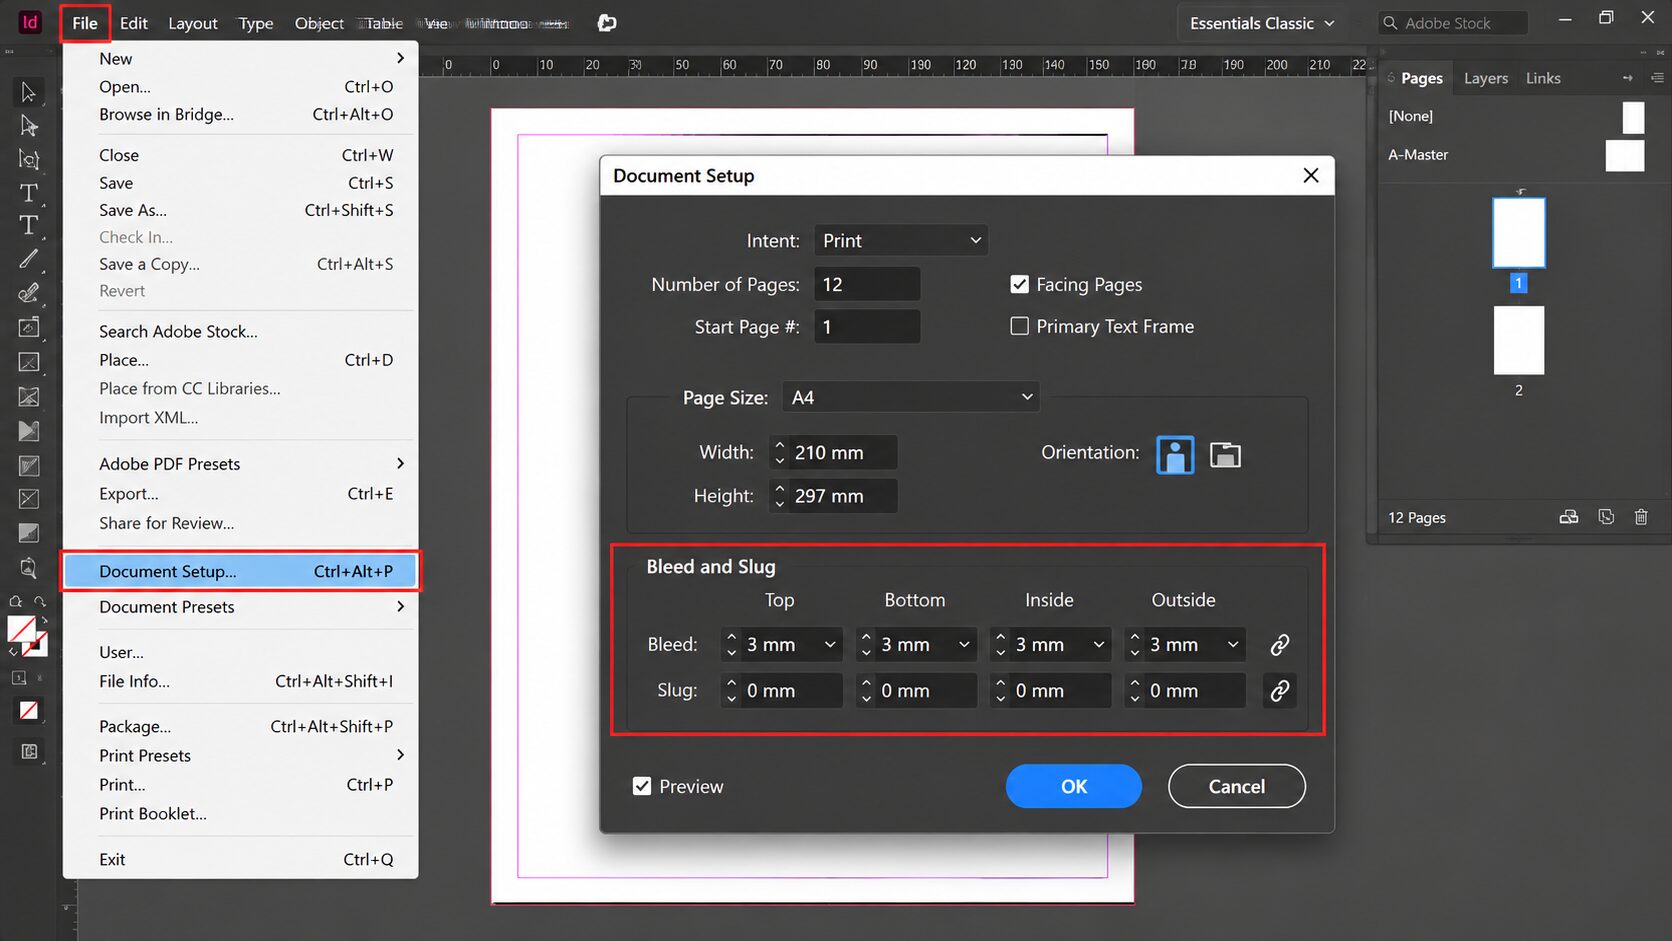Choose Document Setup... from the File menu
Image resolution: width=1672 pixels, height=941 pixels.
pyautogui.click(x=240, y=571)
